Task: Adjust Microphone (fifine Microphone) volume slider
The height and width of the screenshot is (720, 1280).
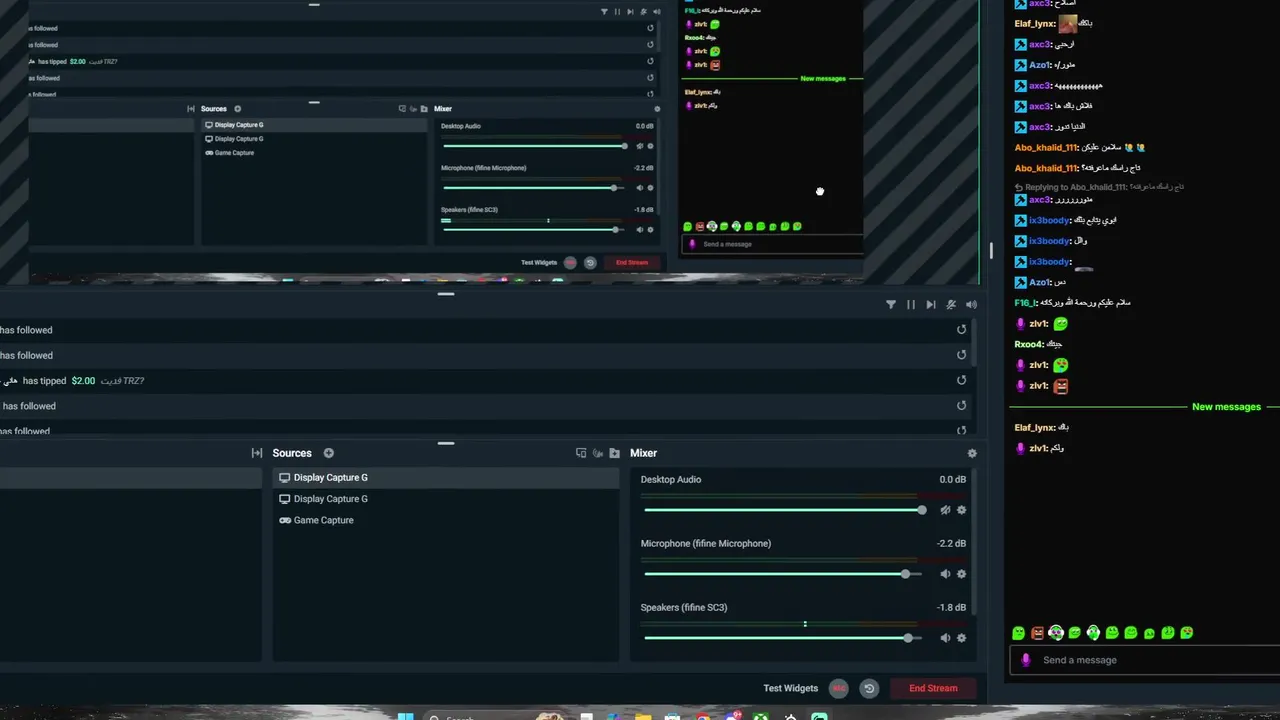Action: [785, 574]
